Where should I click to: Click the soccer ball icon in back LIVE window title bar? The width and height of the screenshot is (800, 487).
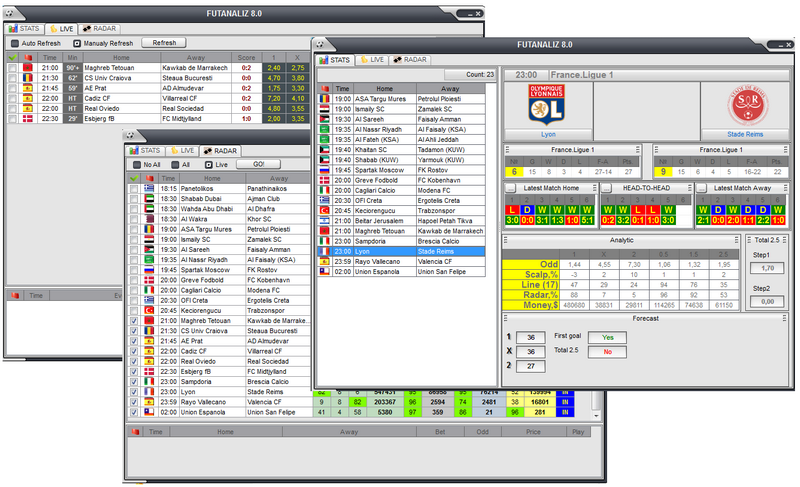pos(10,13)
